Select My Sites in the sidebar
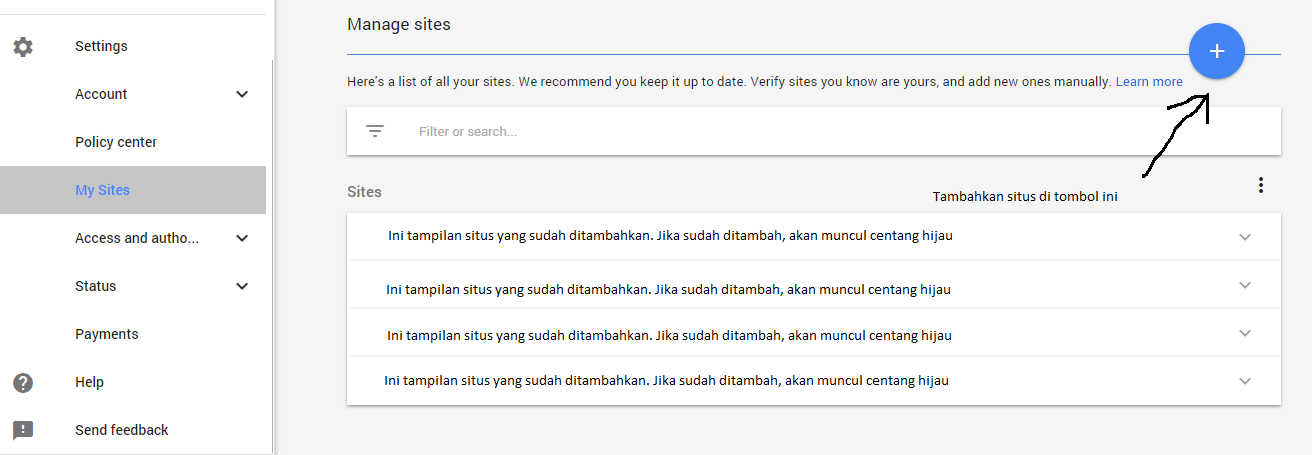Viewport: 1312px width, 455px height. (102, 190)
